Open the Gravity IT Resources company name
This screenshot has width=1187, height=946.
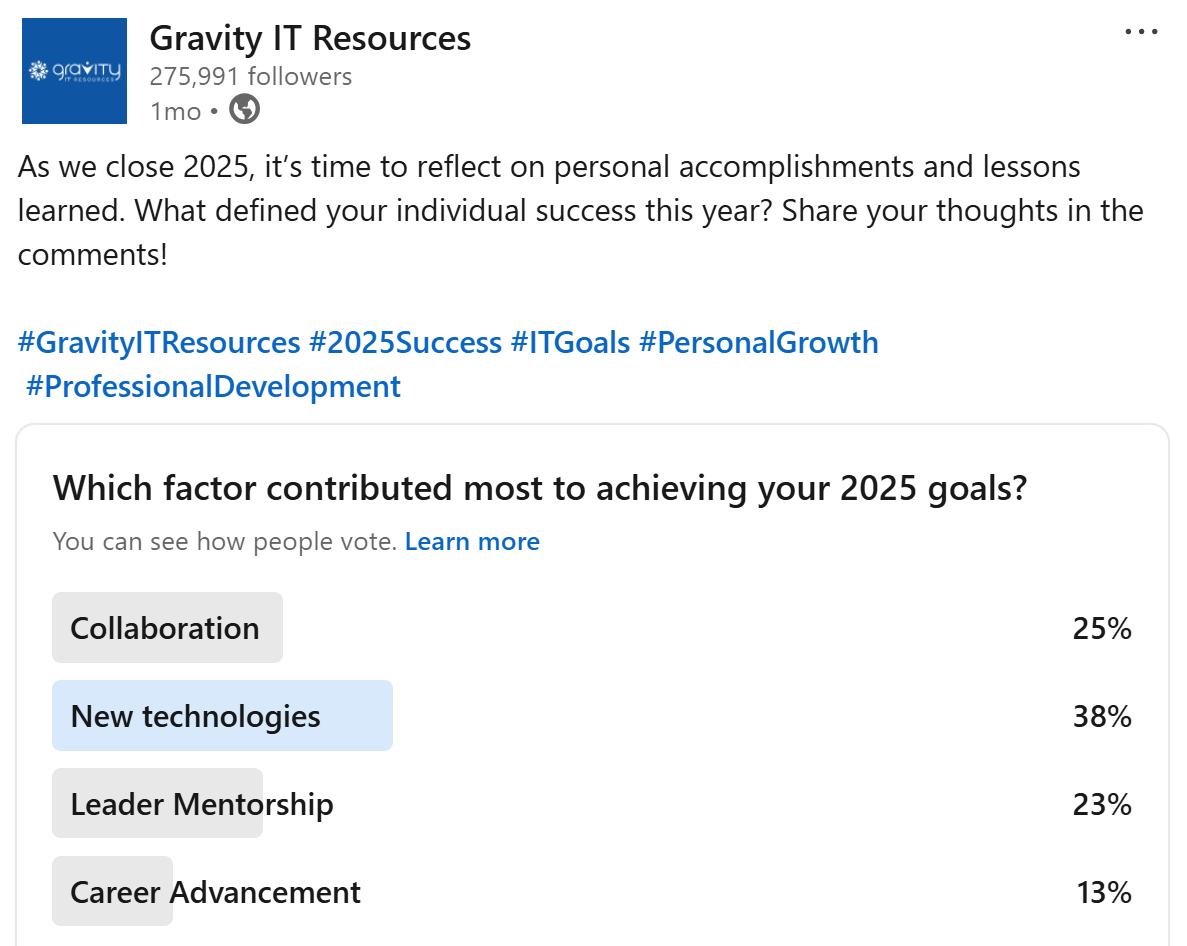(310, 38)
